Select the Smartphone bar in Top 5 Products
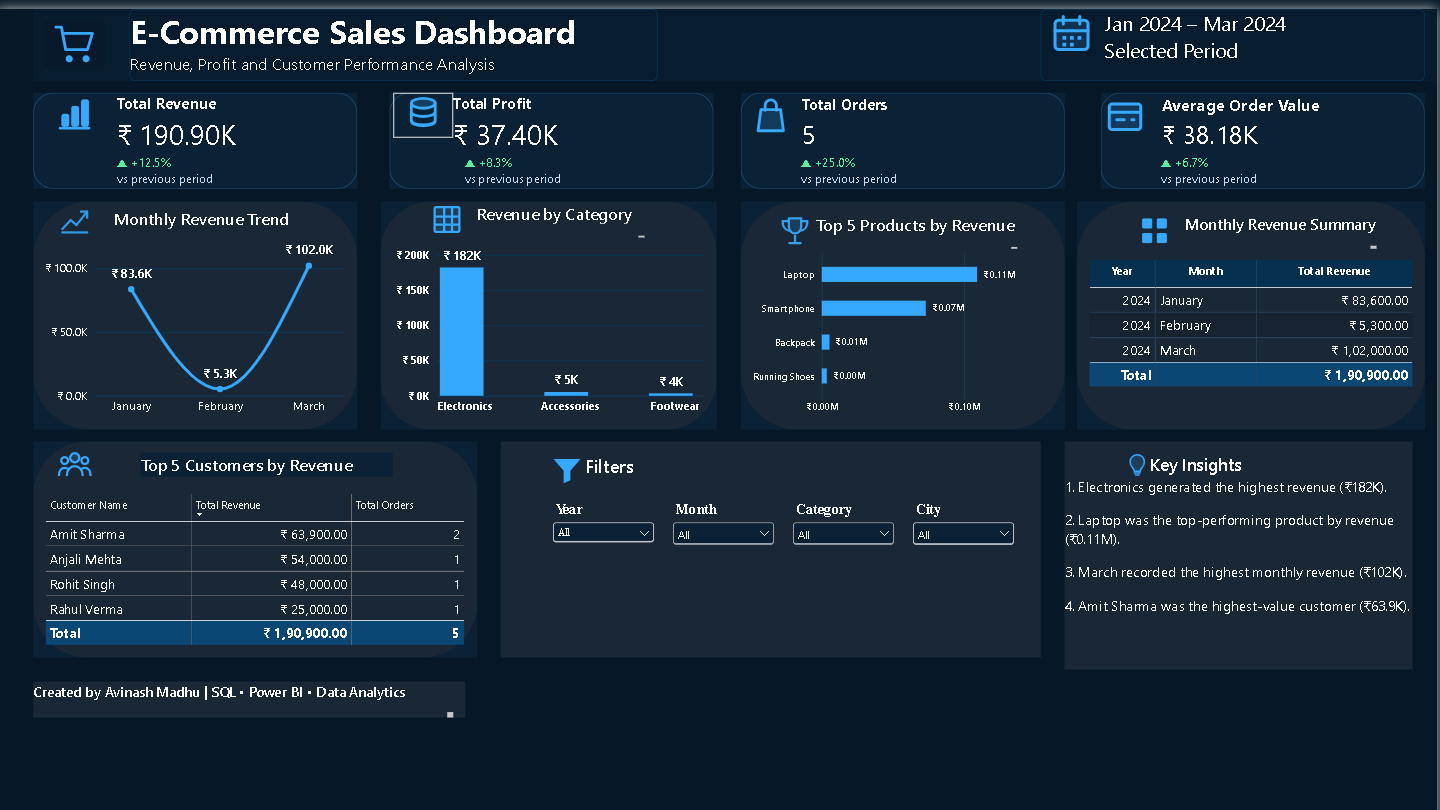Screen dimensions: 1440x810 874,308
